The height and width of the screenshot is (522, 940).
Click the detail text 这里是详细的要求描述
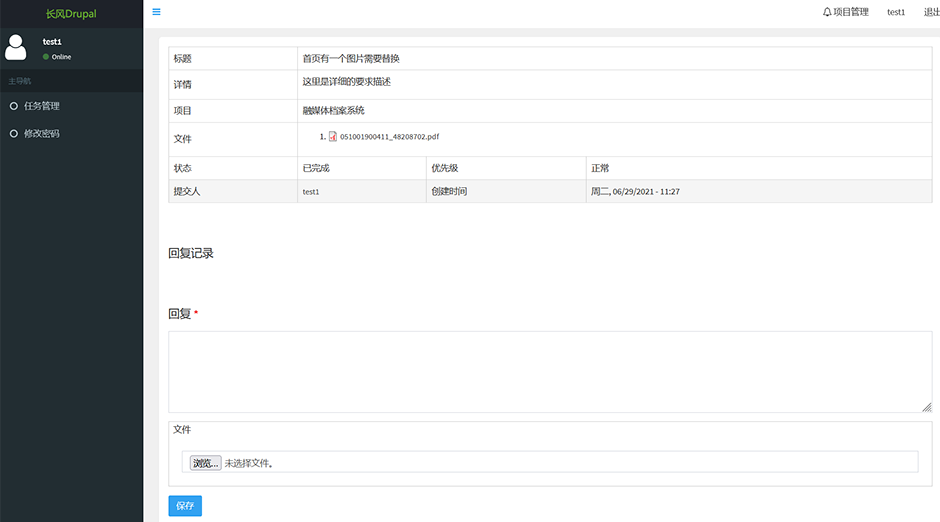click(347, 82)
